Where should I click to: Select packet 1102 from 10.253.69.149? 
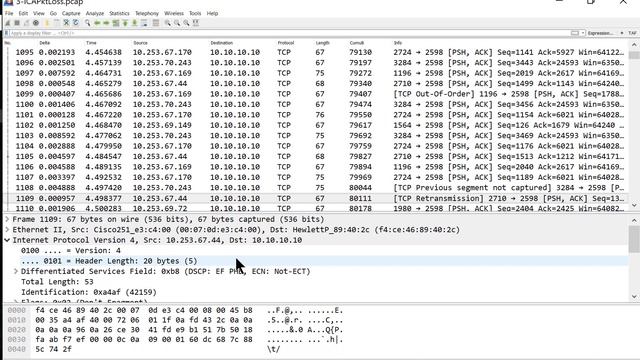316,125
